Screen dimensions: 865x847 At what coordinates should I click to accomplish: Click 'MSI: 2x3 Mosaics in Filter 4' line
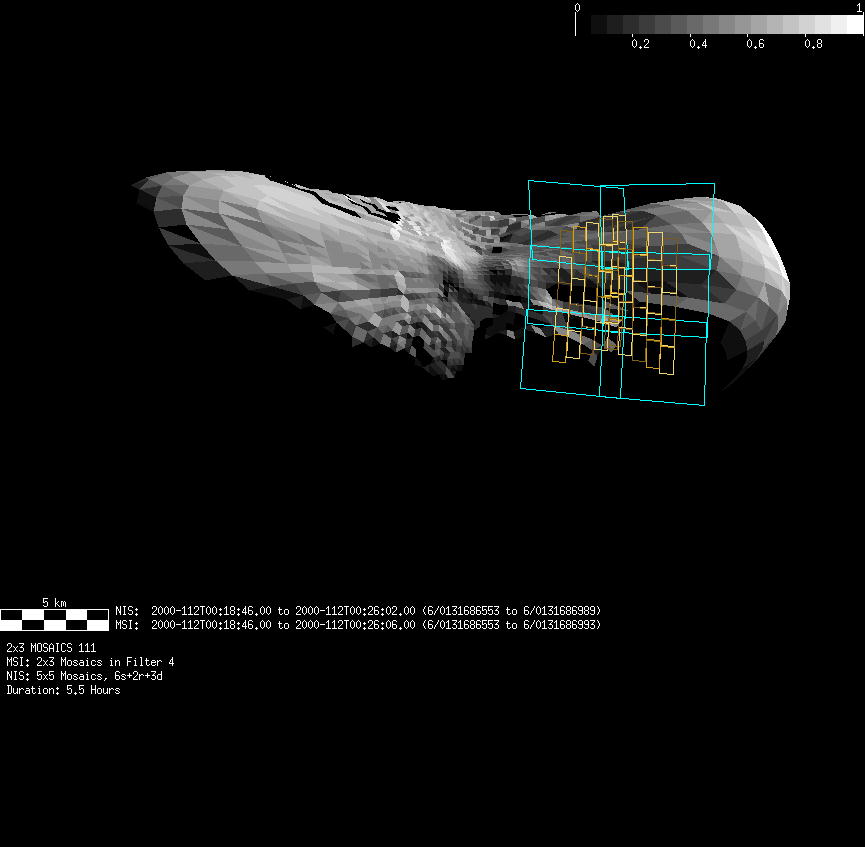click(90, 662)
